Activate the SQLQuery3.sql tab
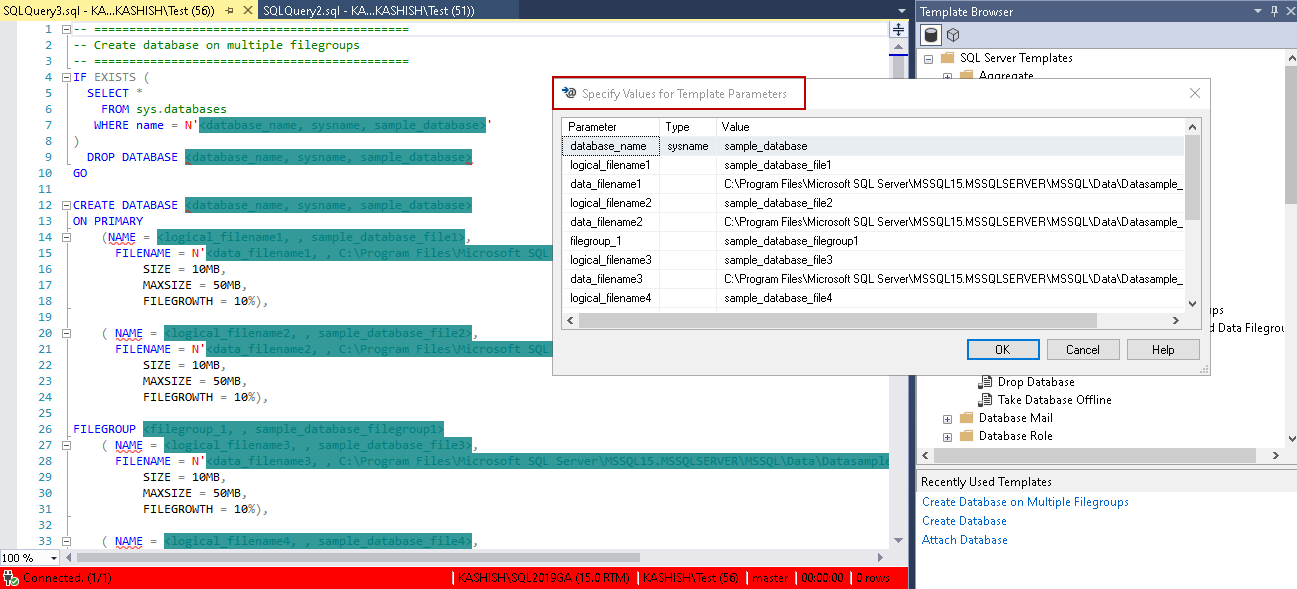 point(110,11)
